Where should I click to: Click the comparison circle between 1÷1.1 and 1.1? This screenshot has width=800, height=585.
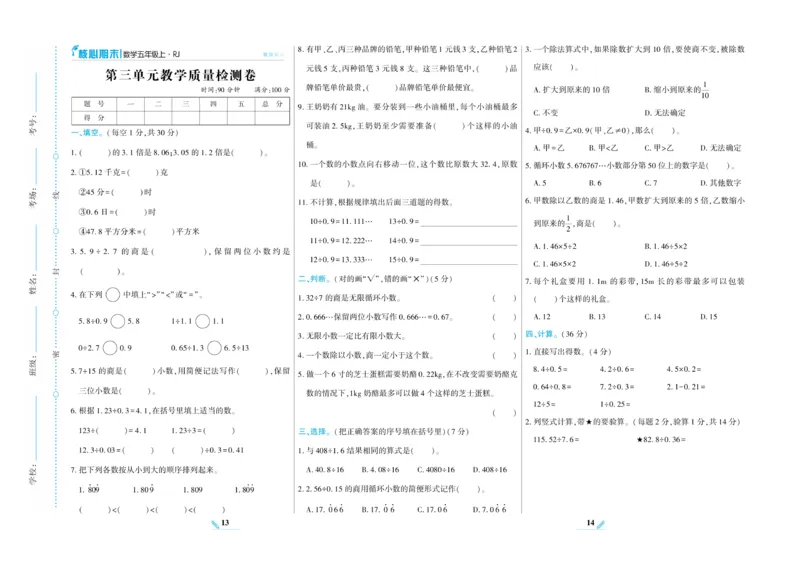(x=201, y=321)
